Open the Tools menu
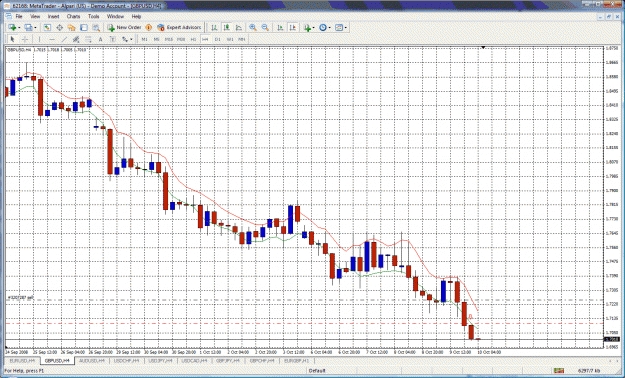625x378 pixels. 94,16
